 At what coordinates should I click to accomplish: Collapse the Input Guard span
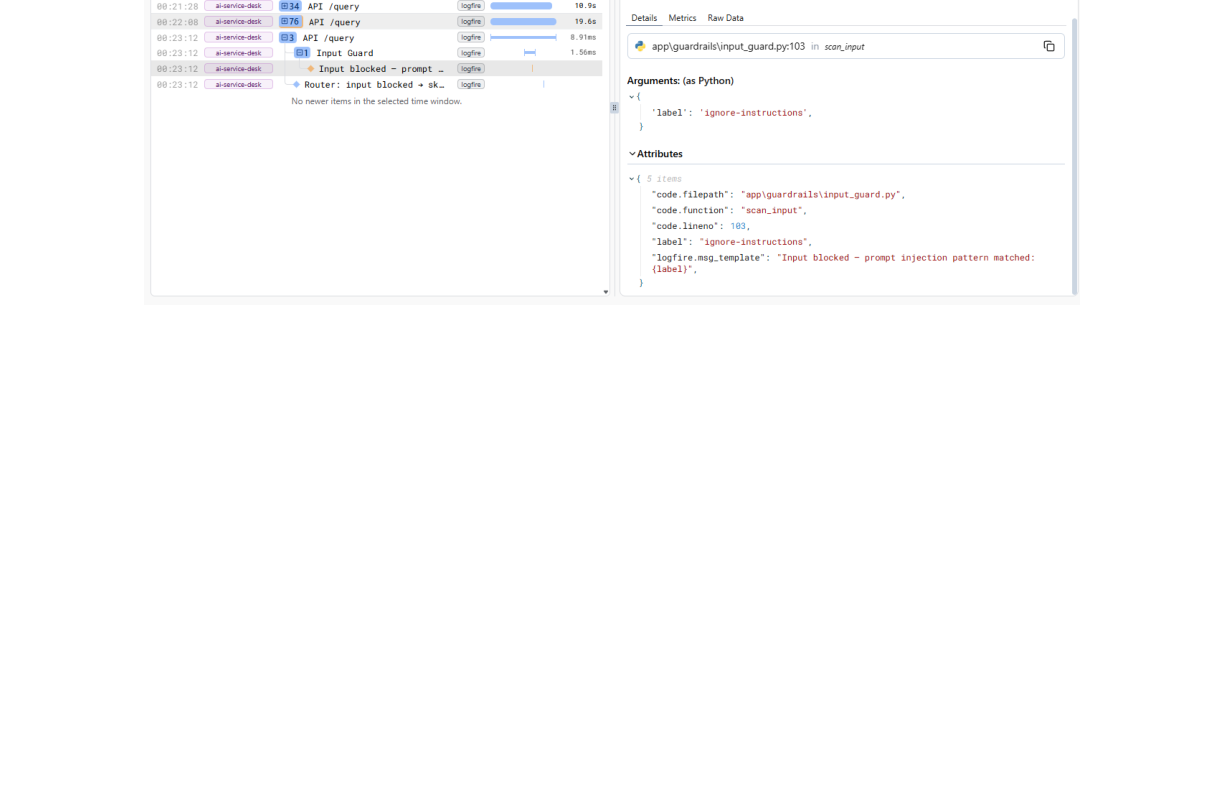point(302,53)
